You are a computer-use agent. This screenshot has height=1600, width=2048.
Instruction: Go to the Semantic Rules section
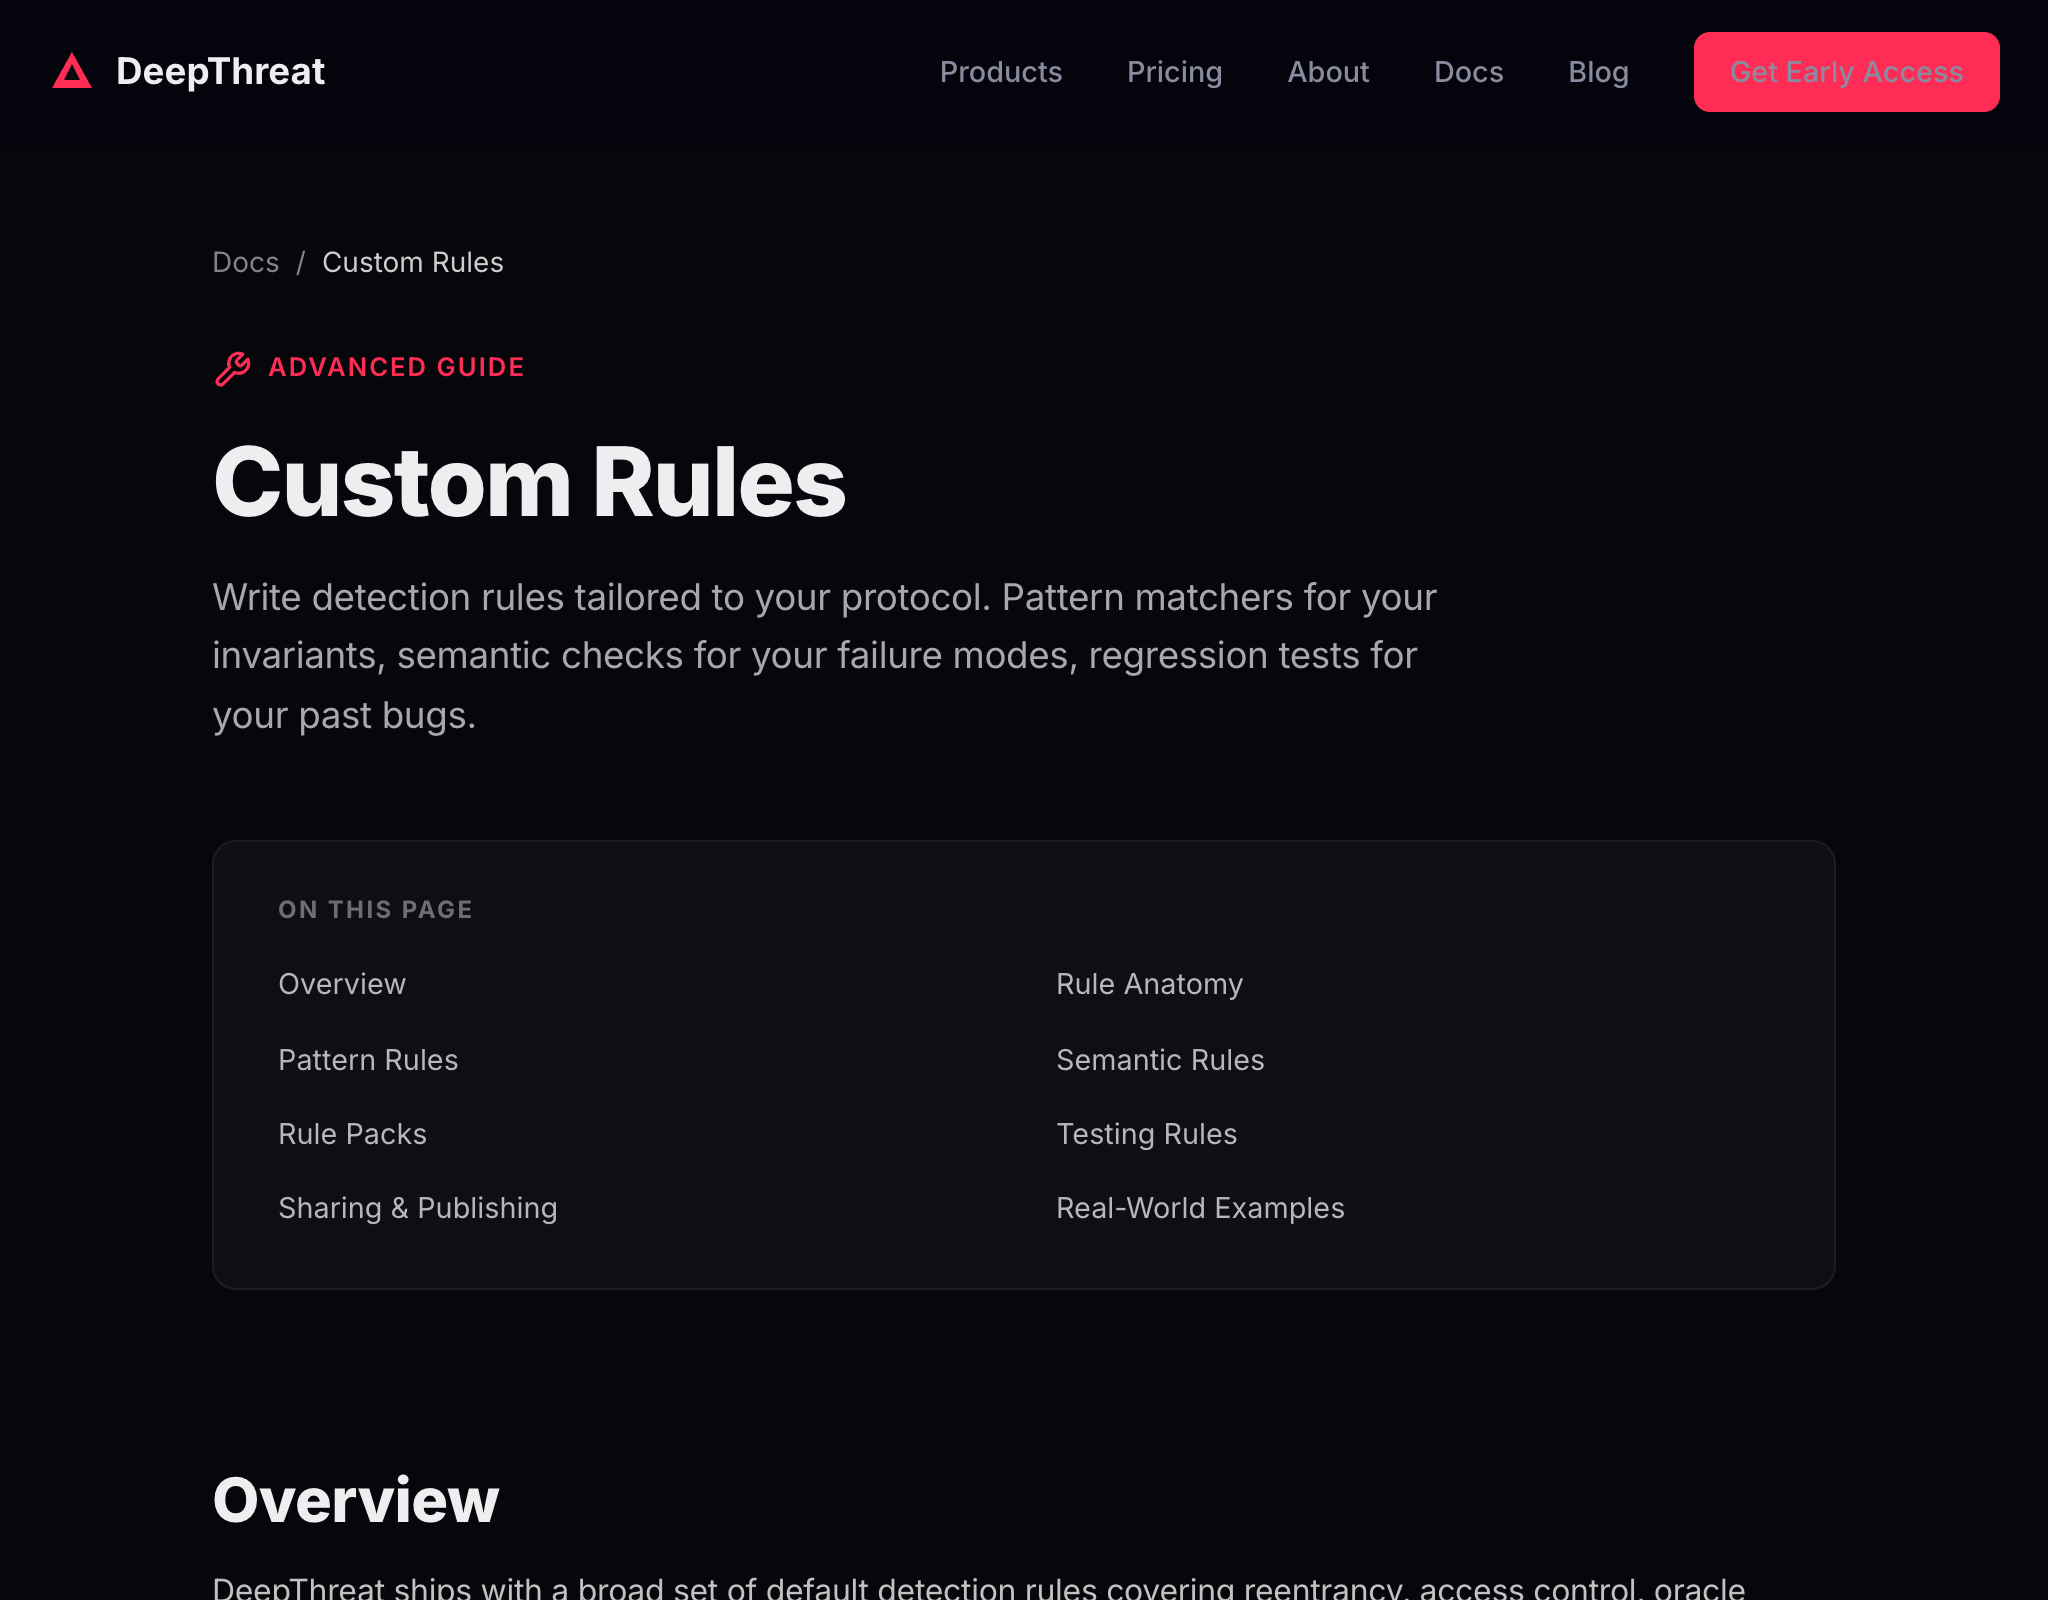1160,1060
